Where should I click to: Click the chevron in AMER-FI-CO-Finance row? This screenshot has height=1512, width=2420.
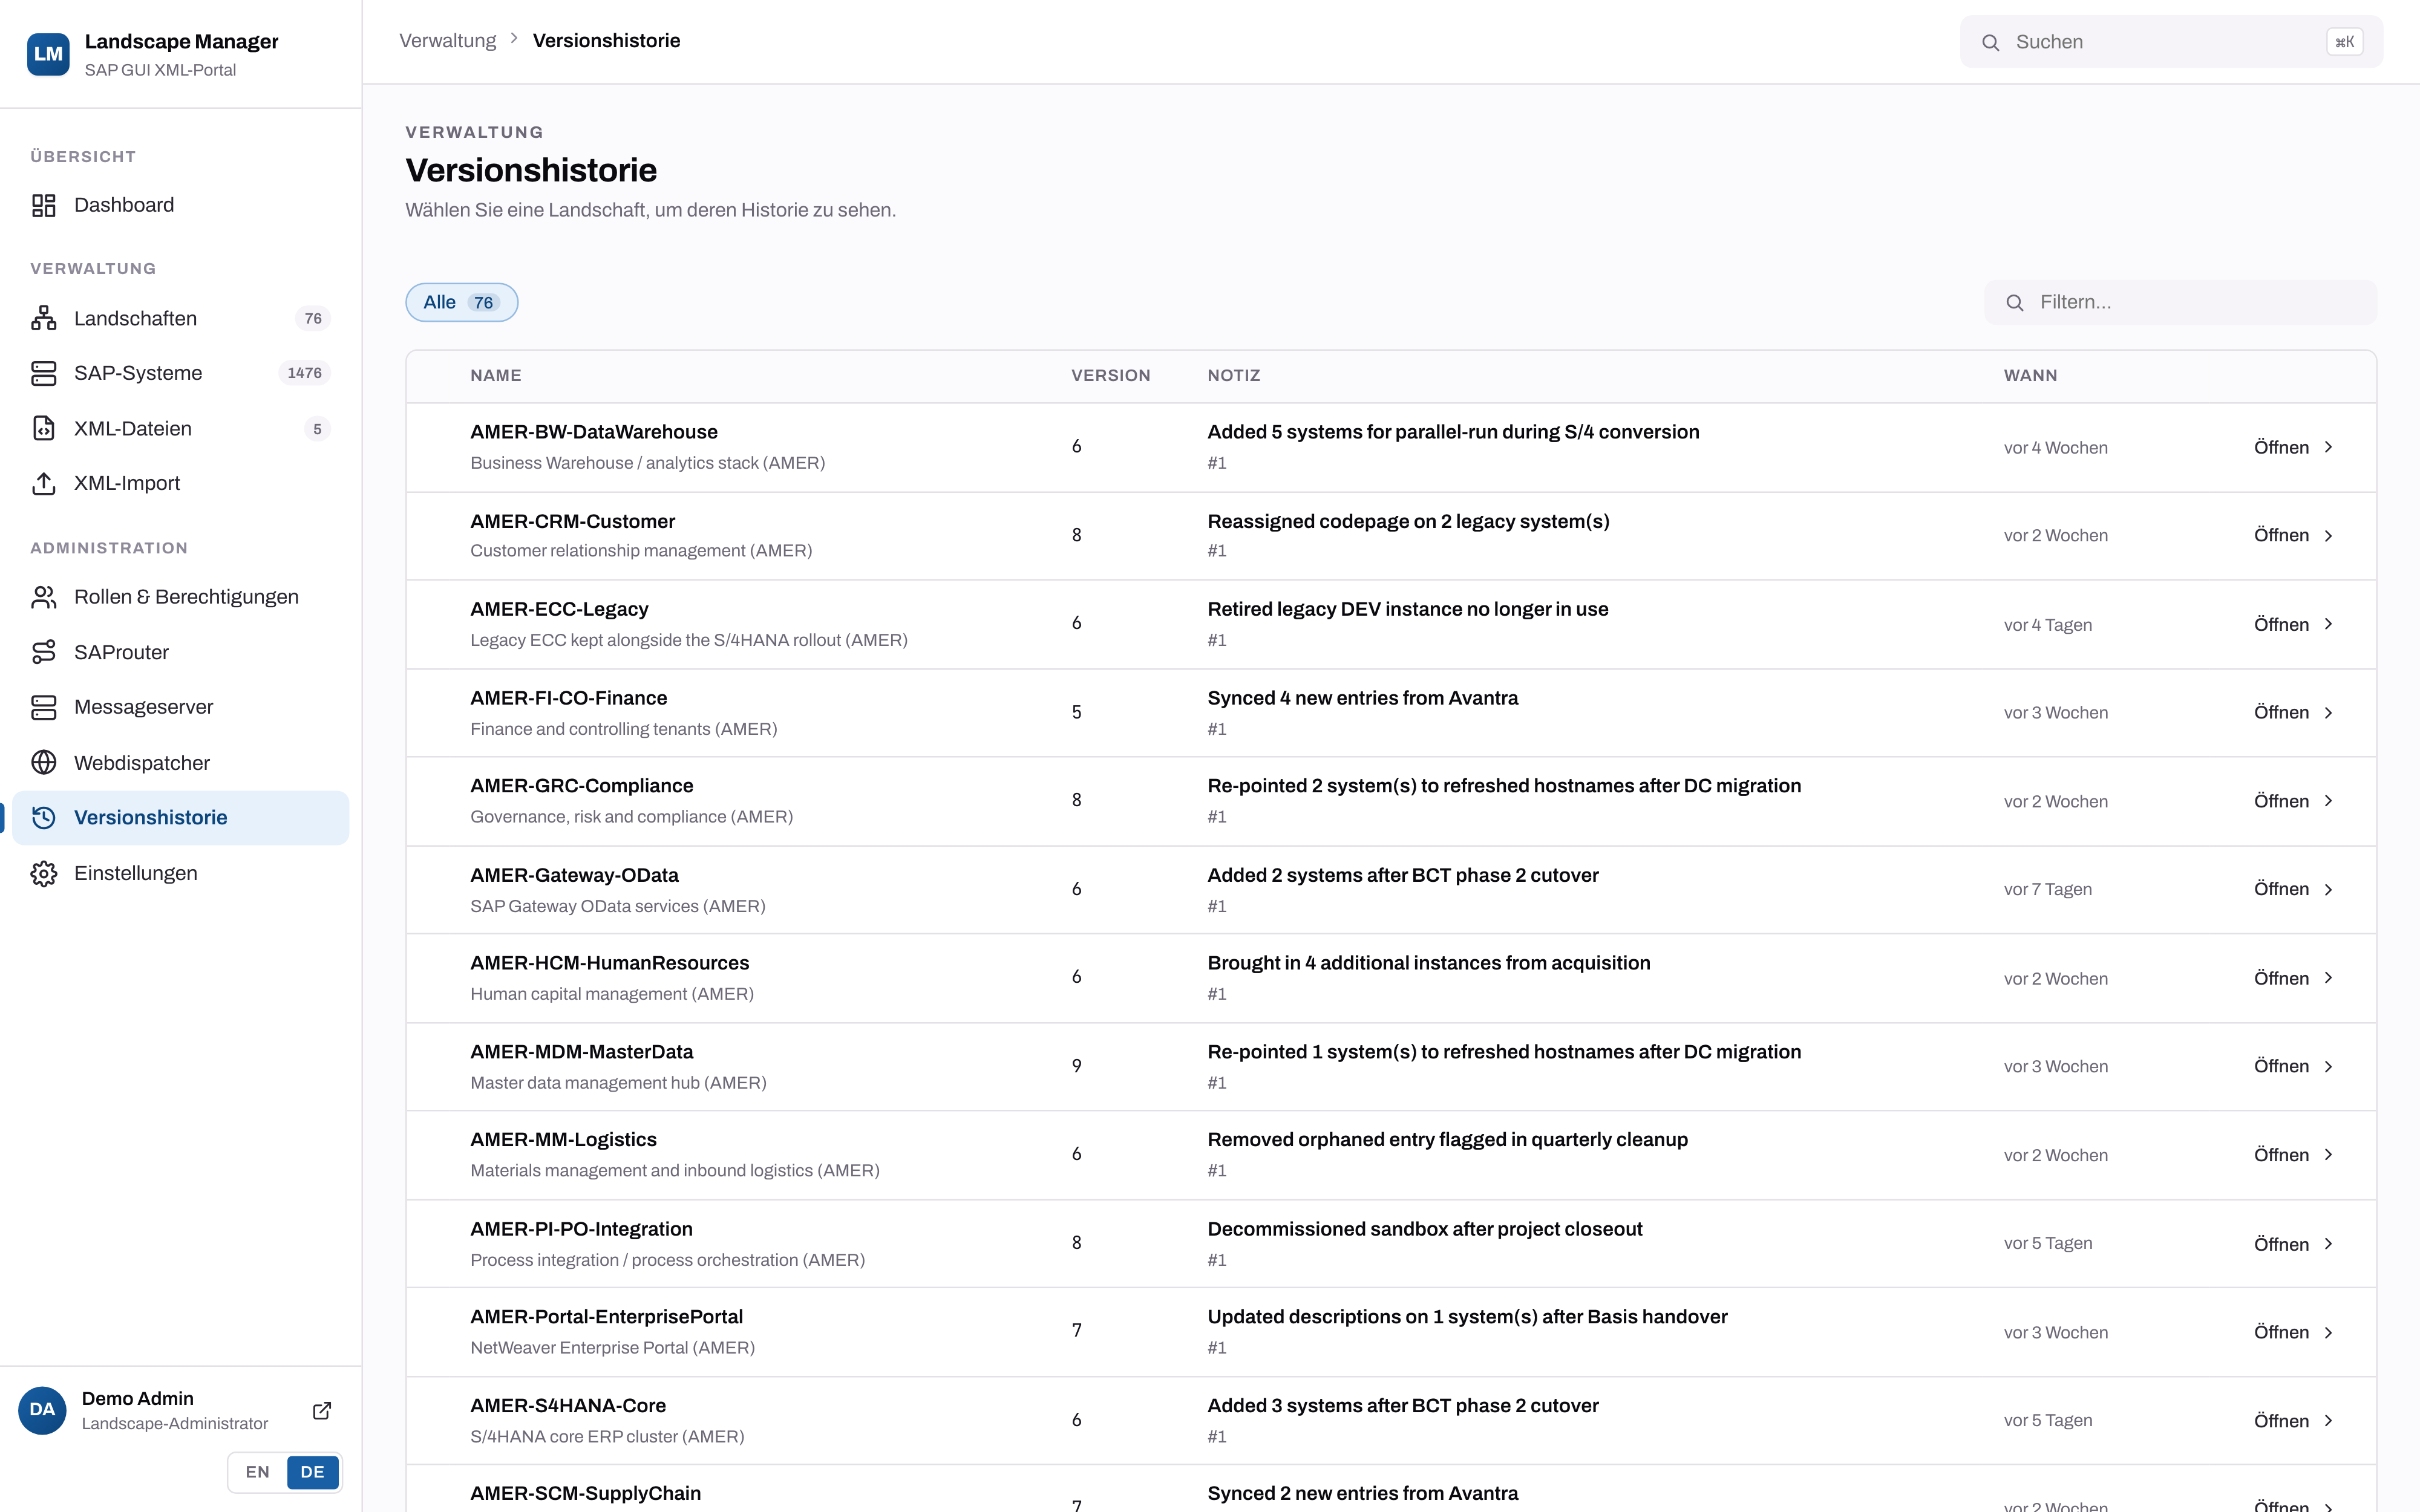point(2328,712)
